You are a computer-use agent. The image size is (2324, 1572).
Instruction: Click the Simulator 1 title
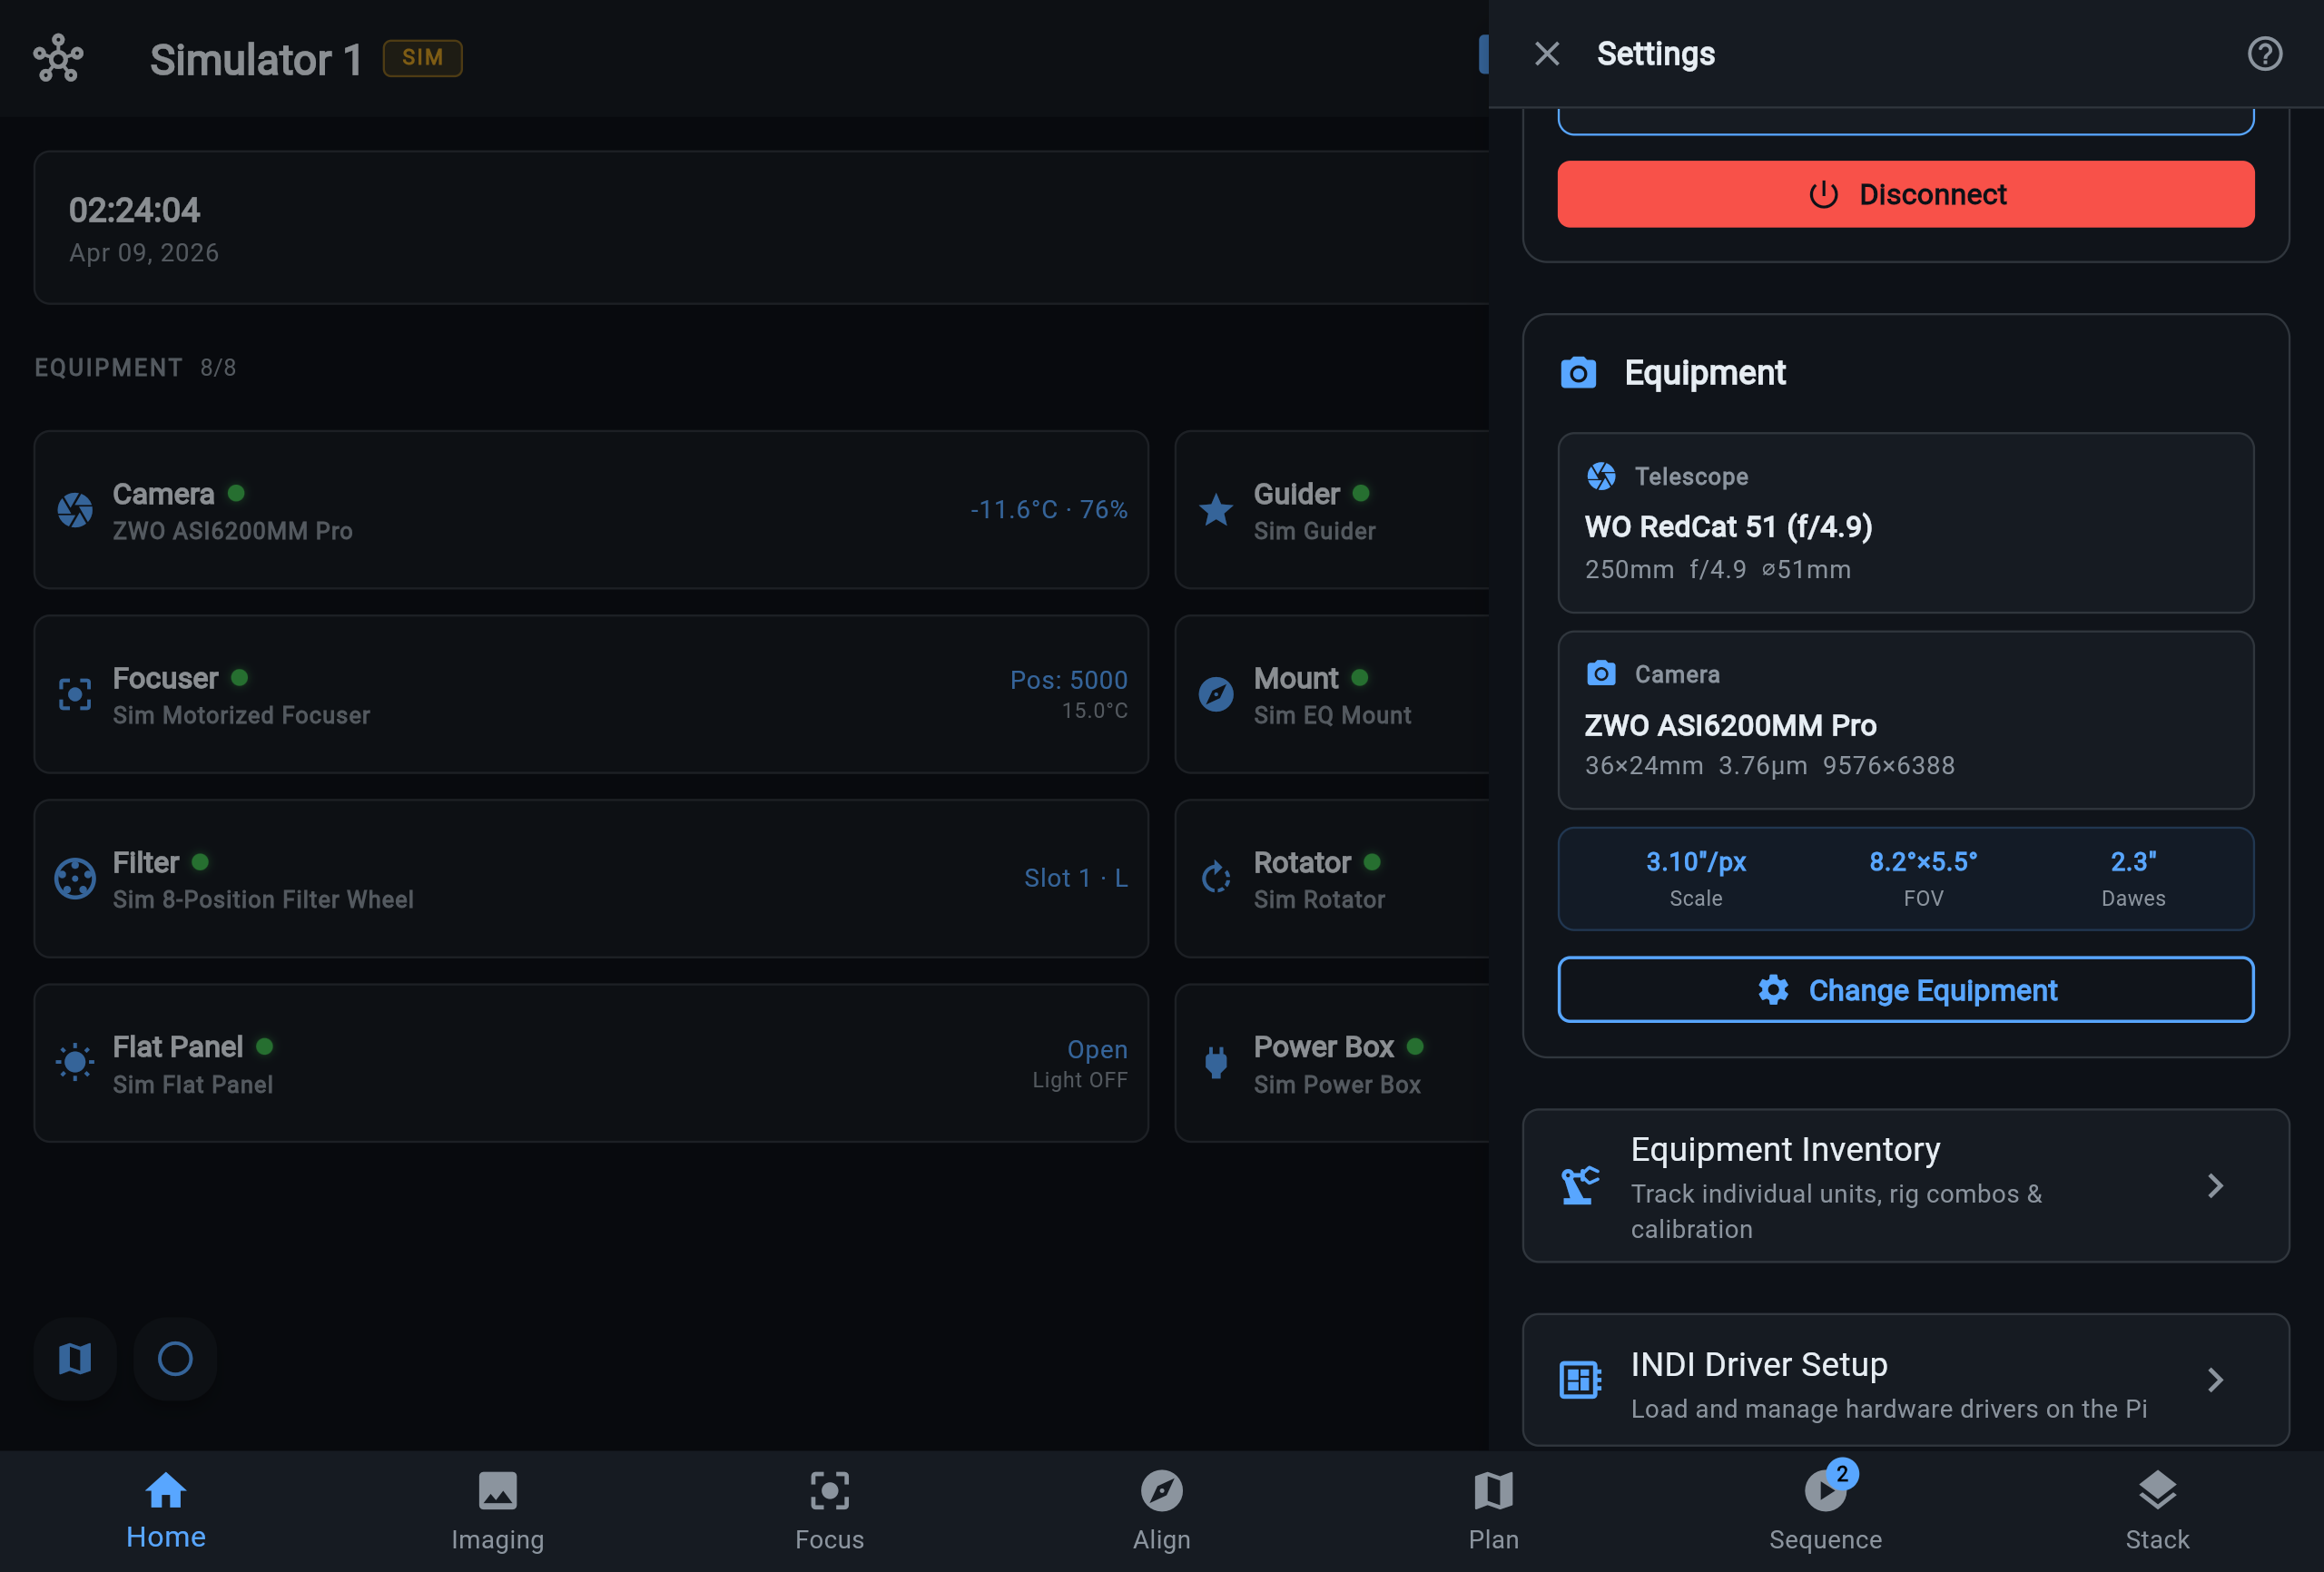(256, 59)
